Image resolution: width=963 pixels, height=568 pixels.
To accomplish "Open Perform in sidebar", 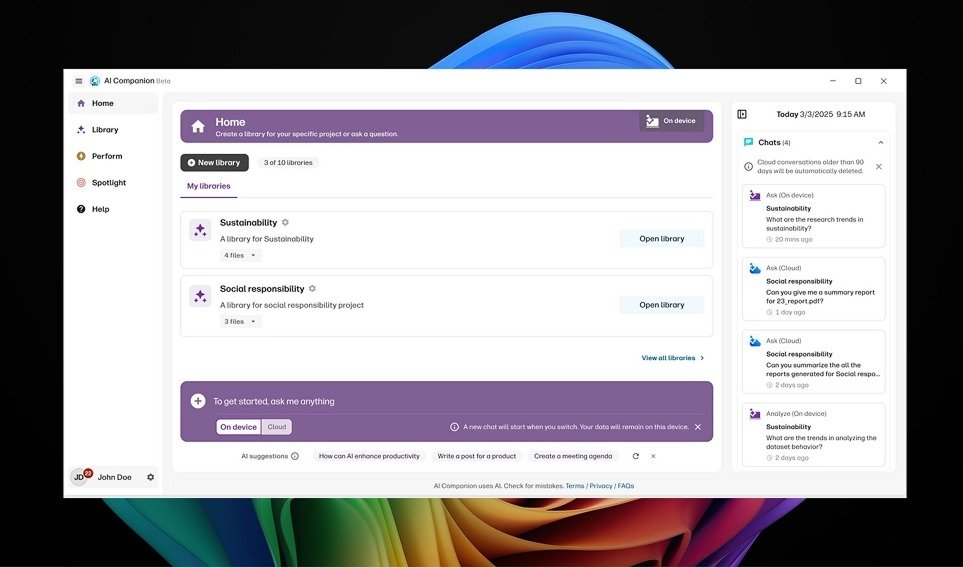I will click(113, 156).
